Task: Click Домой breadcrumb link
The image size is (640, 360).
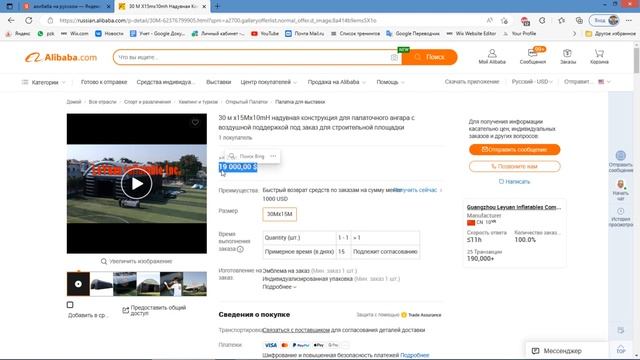Action: (x=74, y=102)
